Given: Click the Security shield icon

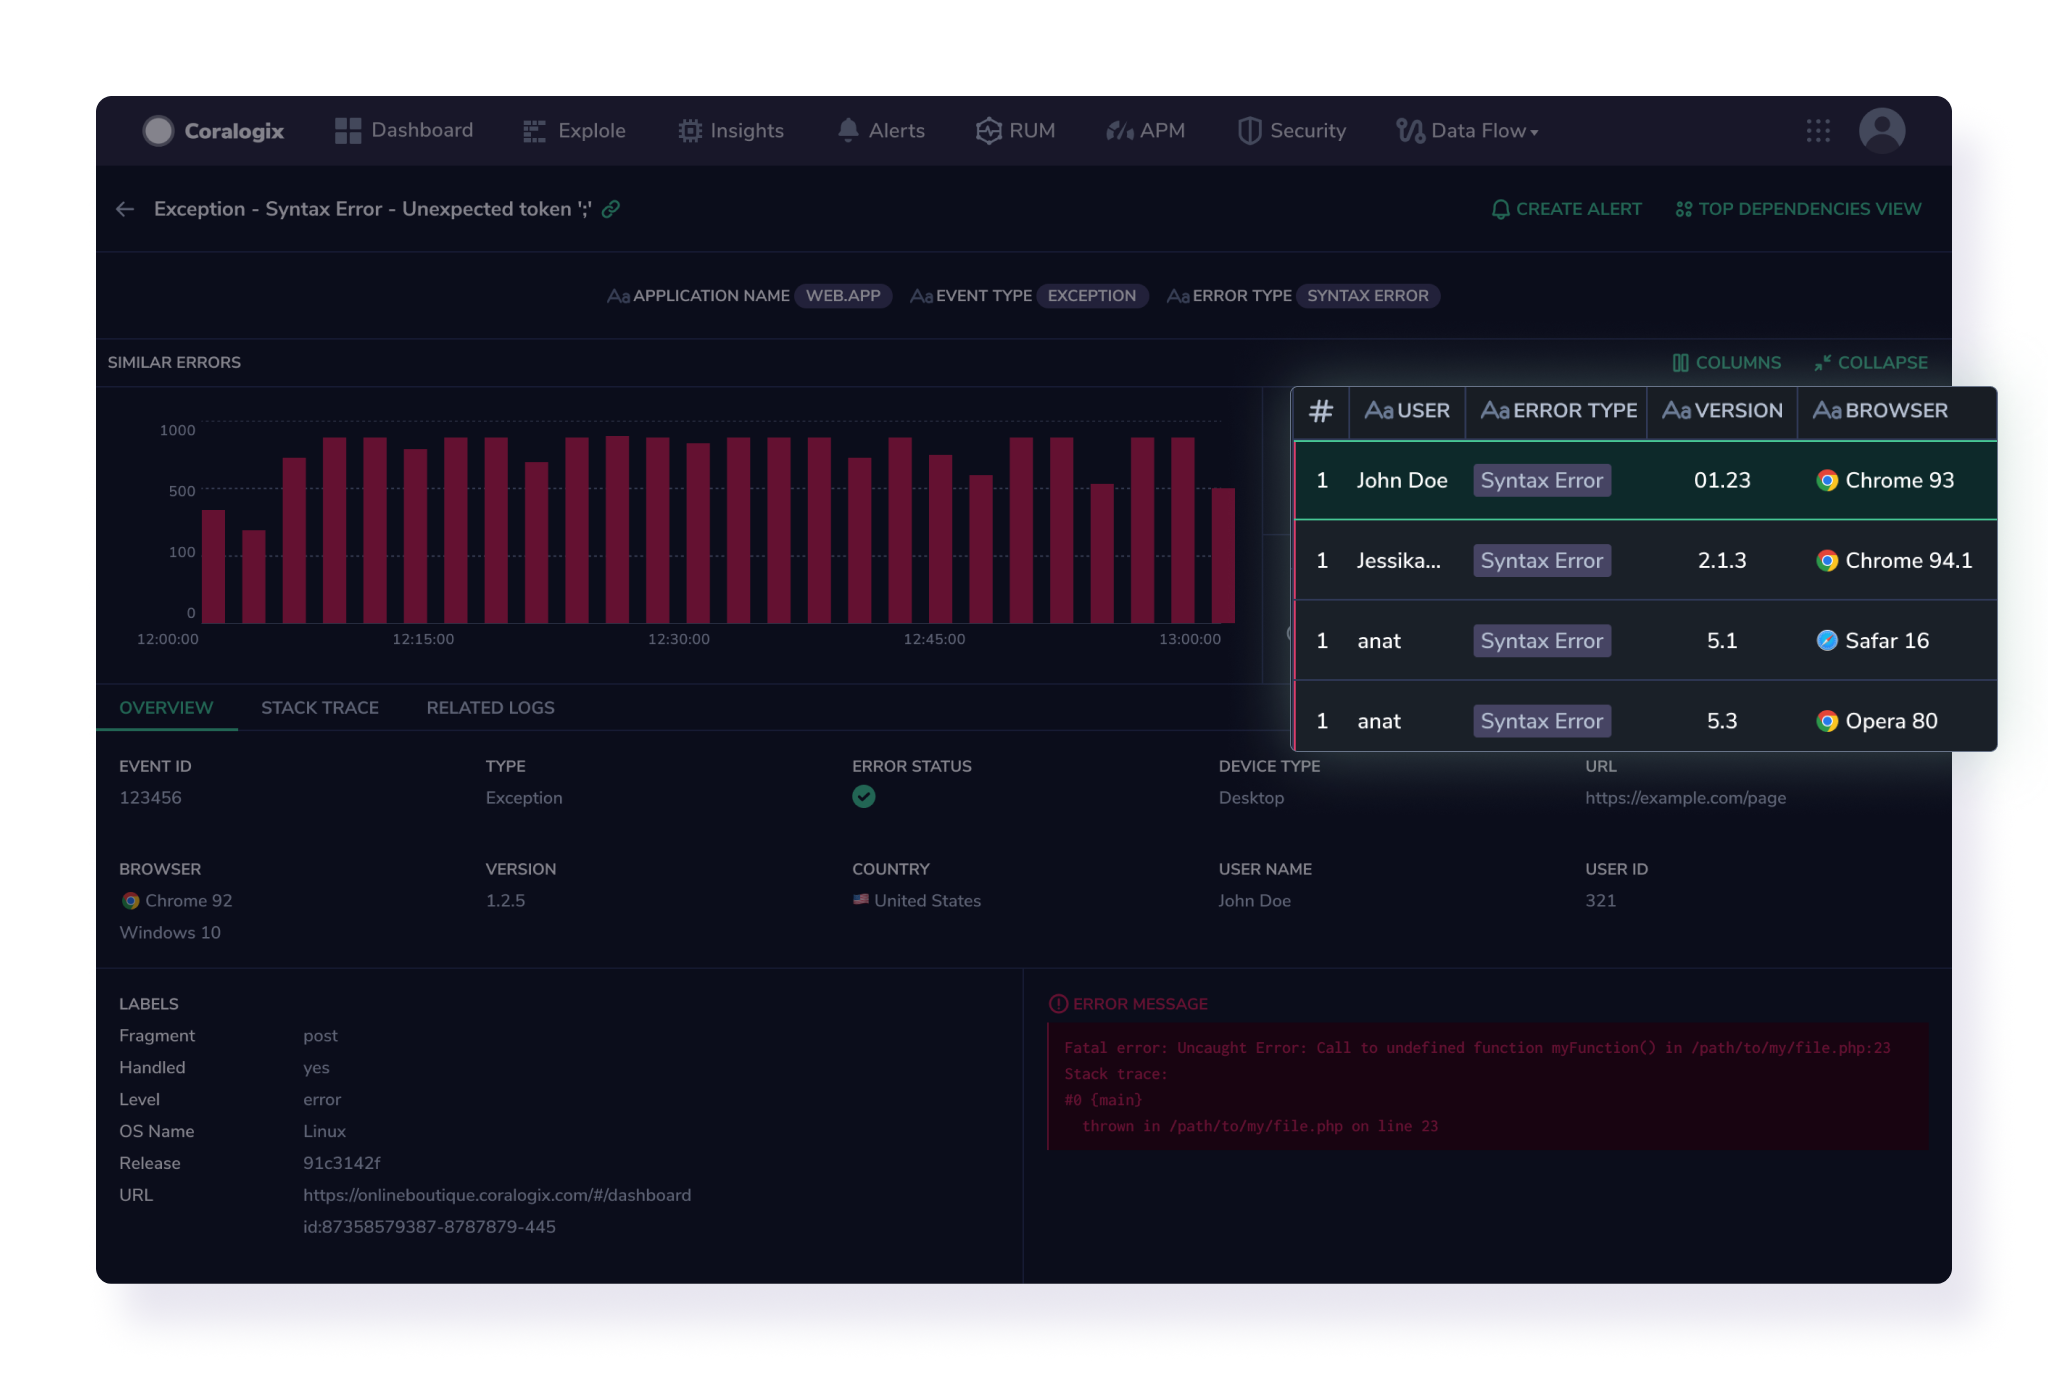Looking at the screenshot, I should (x=1249, y=131).
